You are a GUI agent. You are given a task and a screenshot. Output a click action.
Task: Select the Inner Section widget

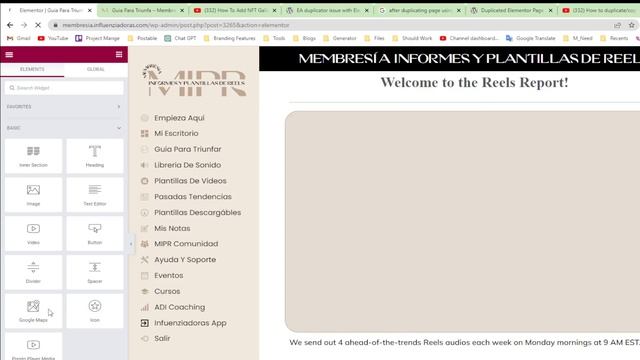pyautogui.click(x=33, y=156)
